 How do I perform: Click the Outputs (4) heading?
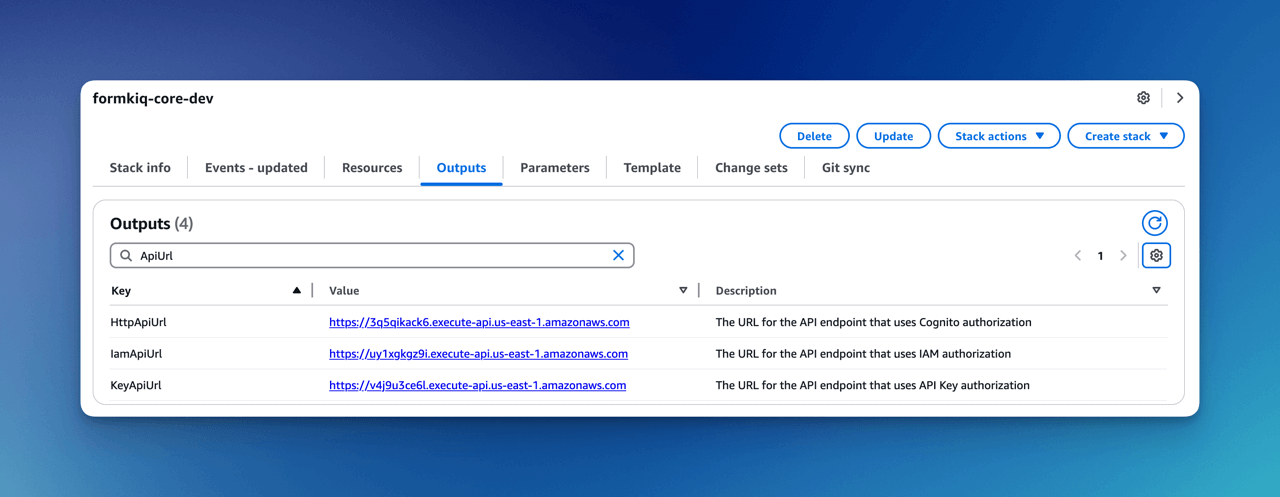151,223
